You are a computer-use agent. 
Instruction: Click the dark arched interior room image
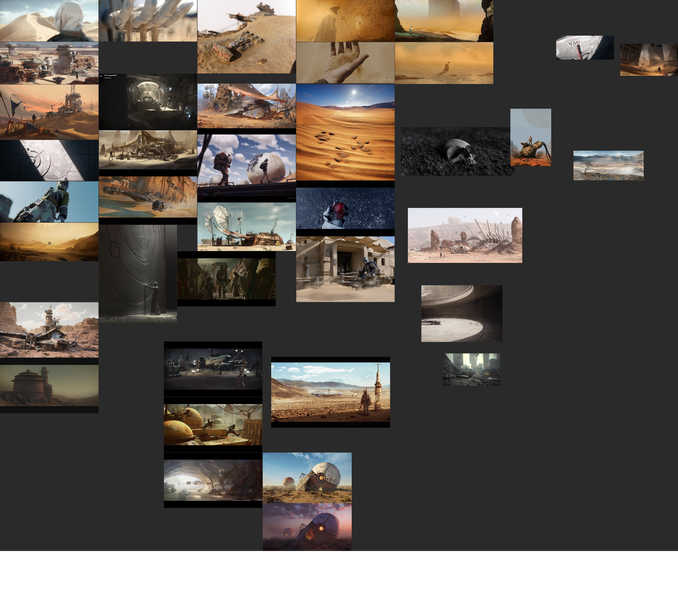point(148,102)
